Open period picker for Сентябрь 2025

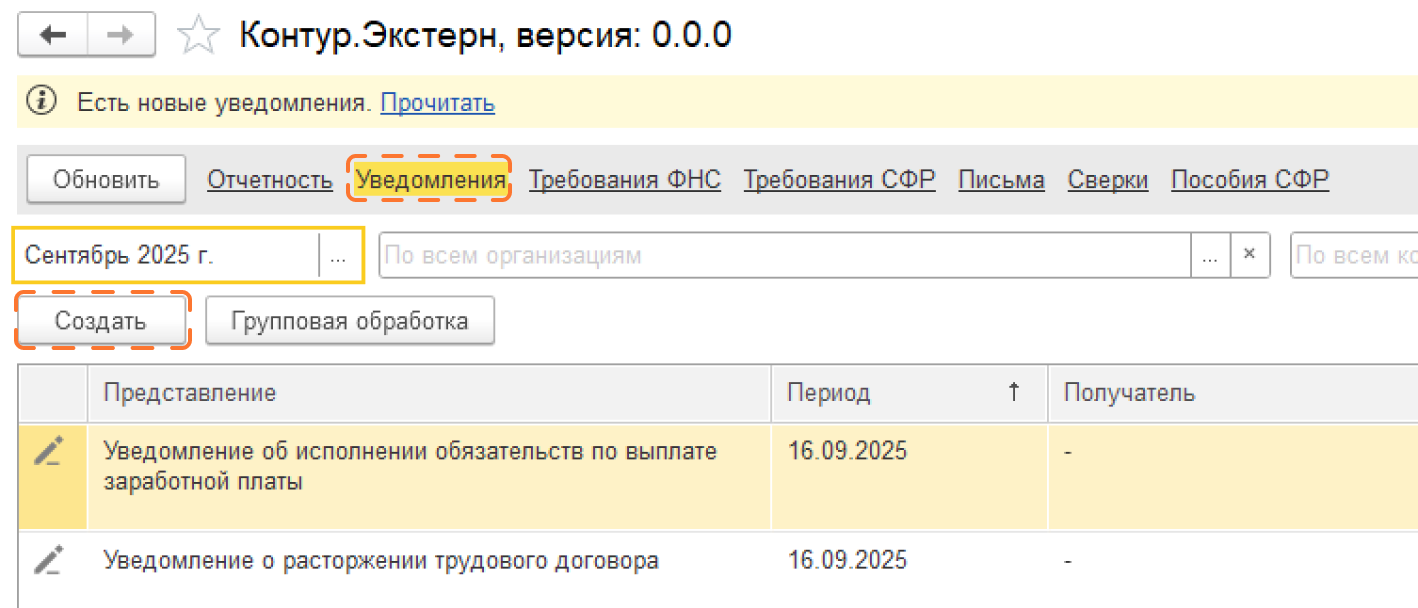click(x=339, y=256)
